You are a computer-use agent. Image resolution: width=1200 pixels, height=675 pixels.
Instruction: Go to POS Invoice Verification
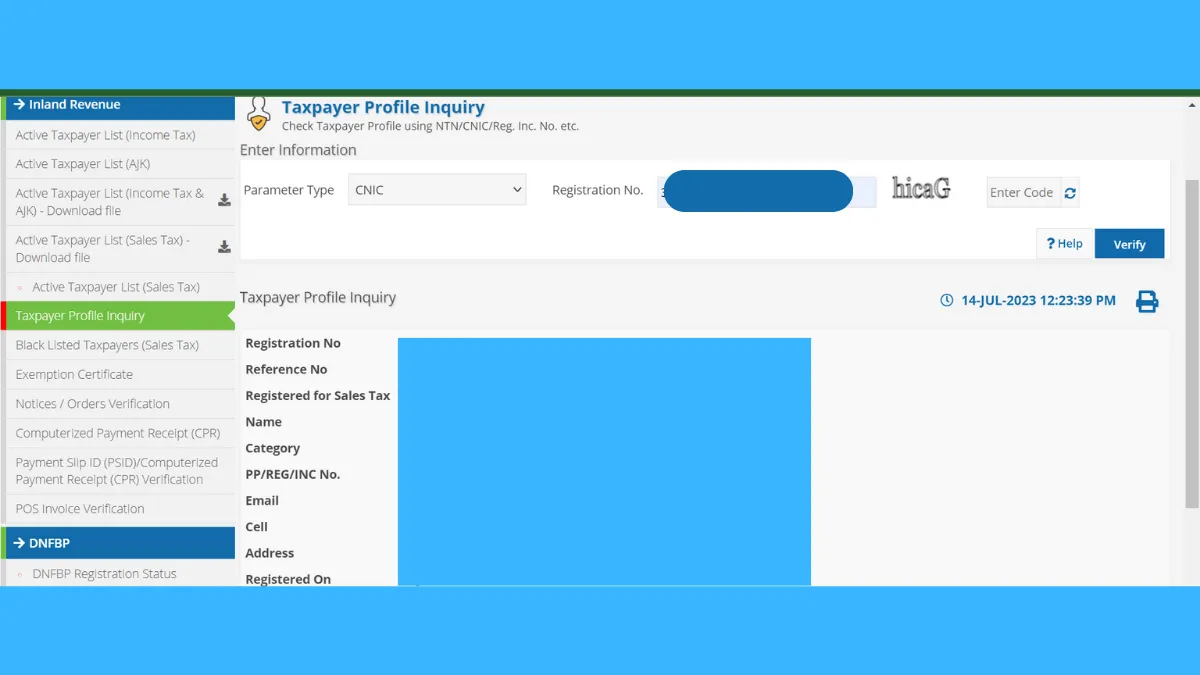80,508
